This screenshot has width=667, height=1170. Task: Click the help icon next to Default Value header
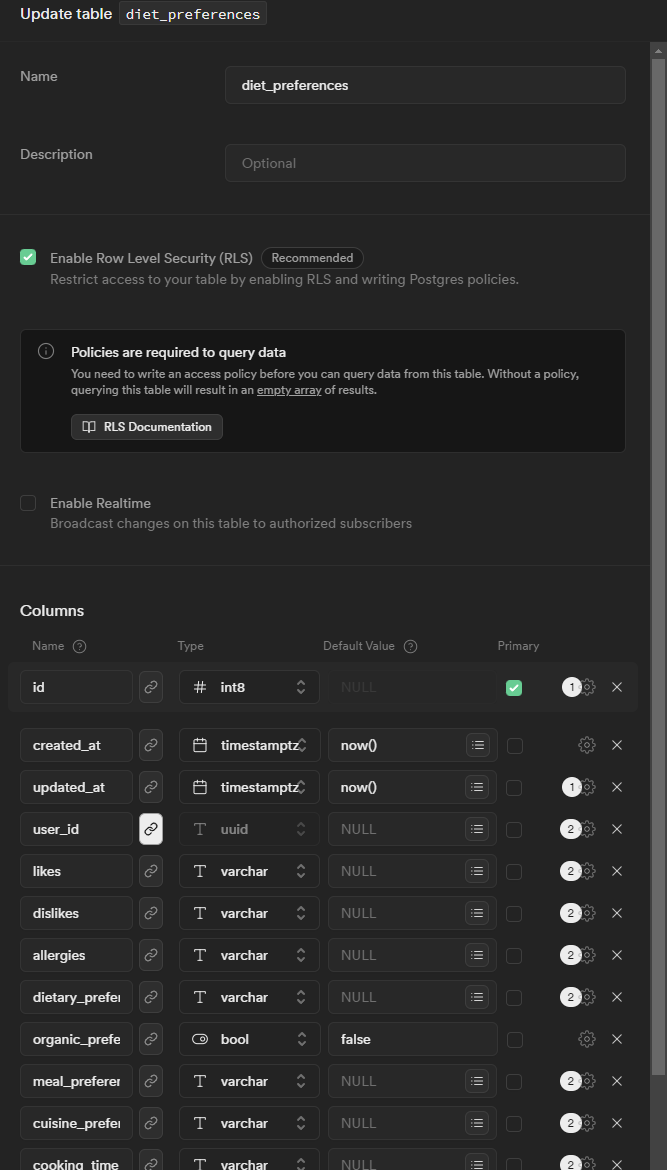[410, 646]
